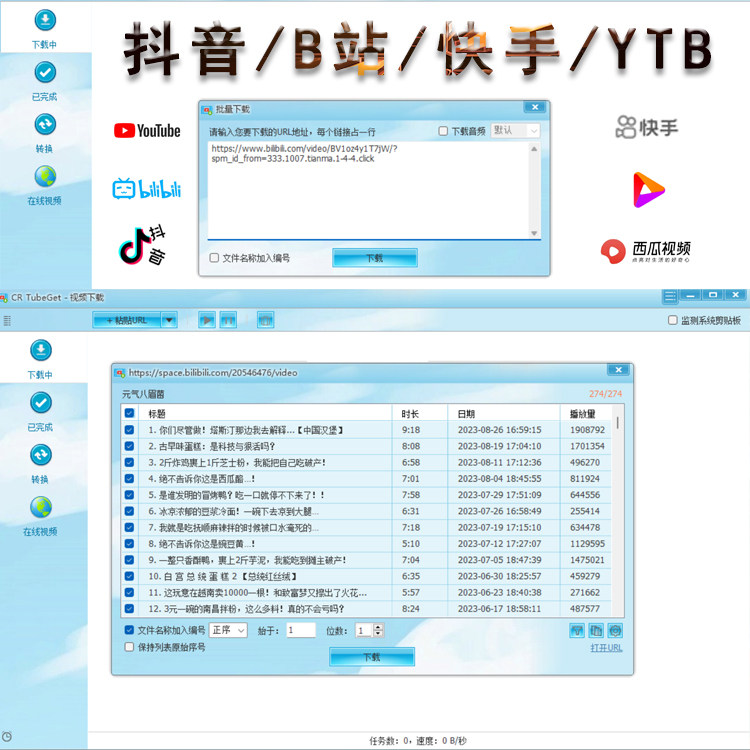Click the toolbar grip handle at left of 粘贴URL
The width and height of the screenshot is (750, 750).
(7, 320)
